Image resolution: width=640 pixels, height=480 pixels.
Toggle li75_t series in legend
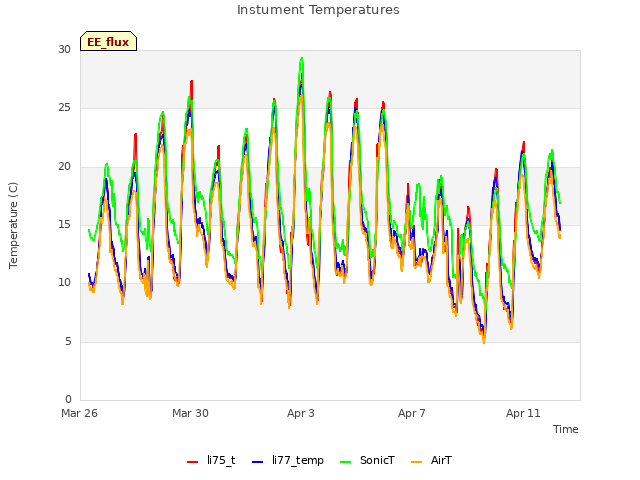click(x=211, y=460)
